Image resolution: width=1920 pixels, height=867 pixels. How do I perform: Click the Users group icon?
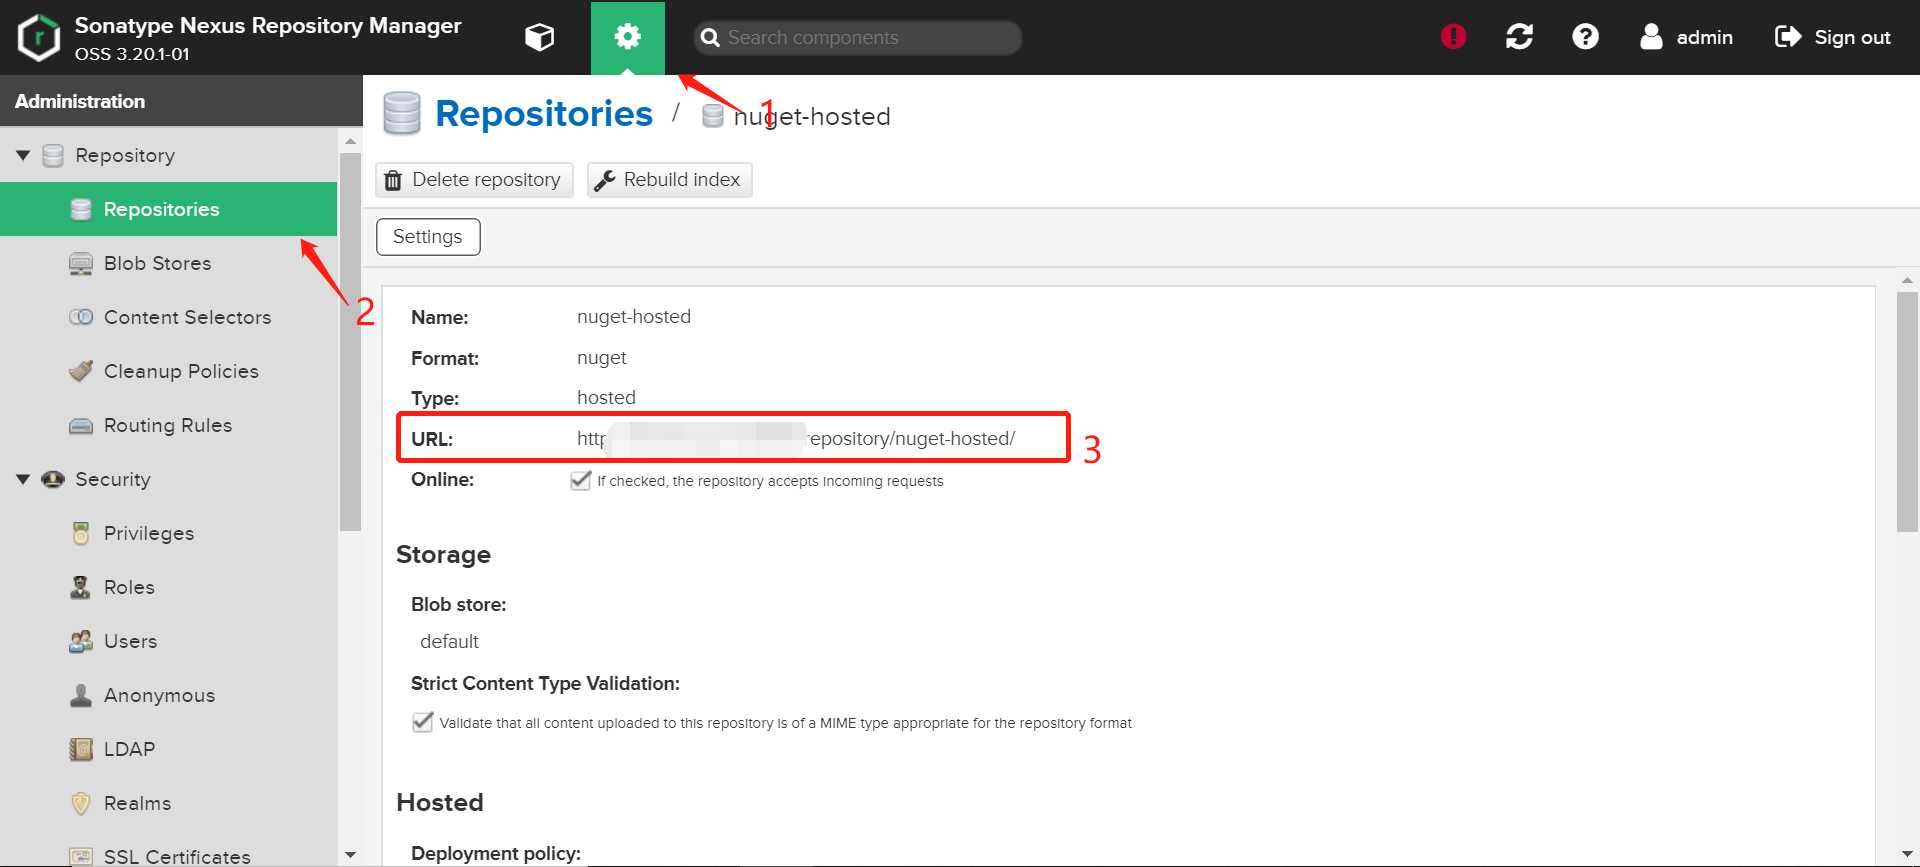[x=81, y=641]
